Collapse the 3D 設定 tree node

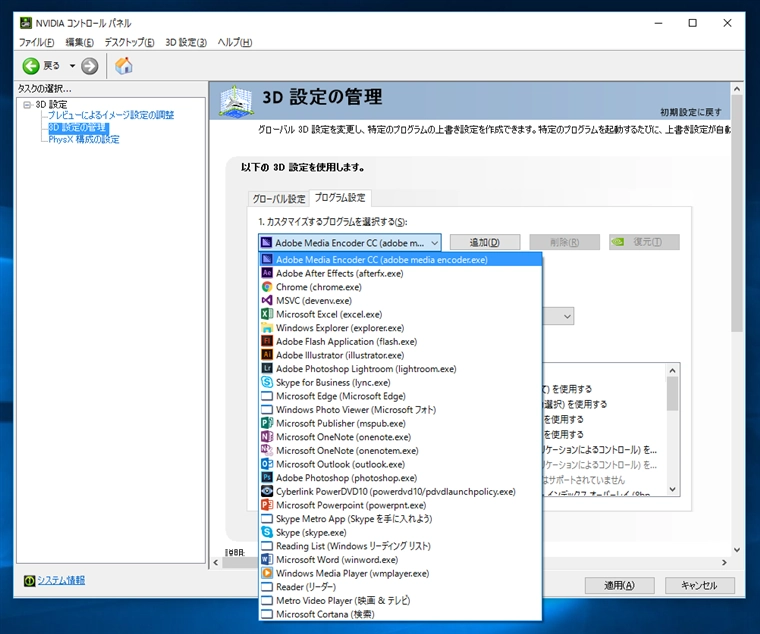27,104
